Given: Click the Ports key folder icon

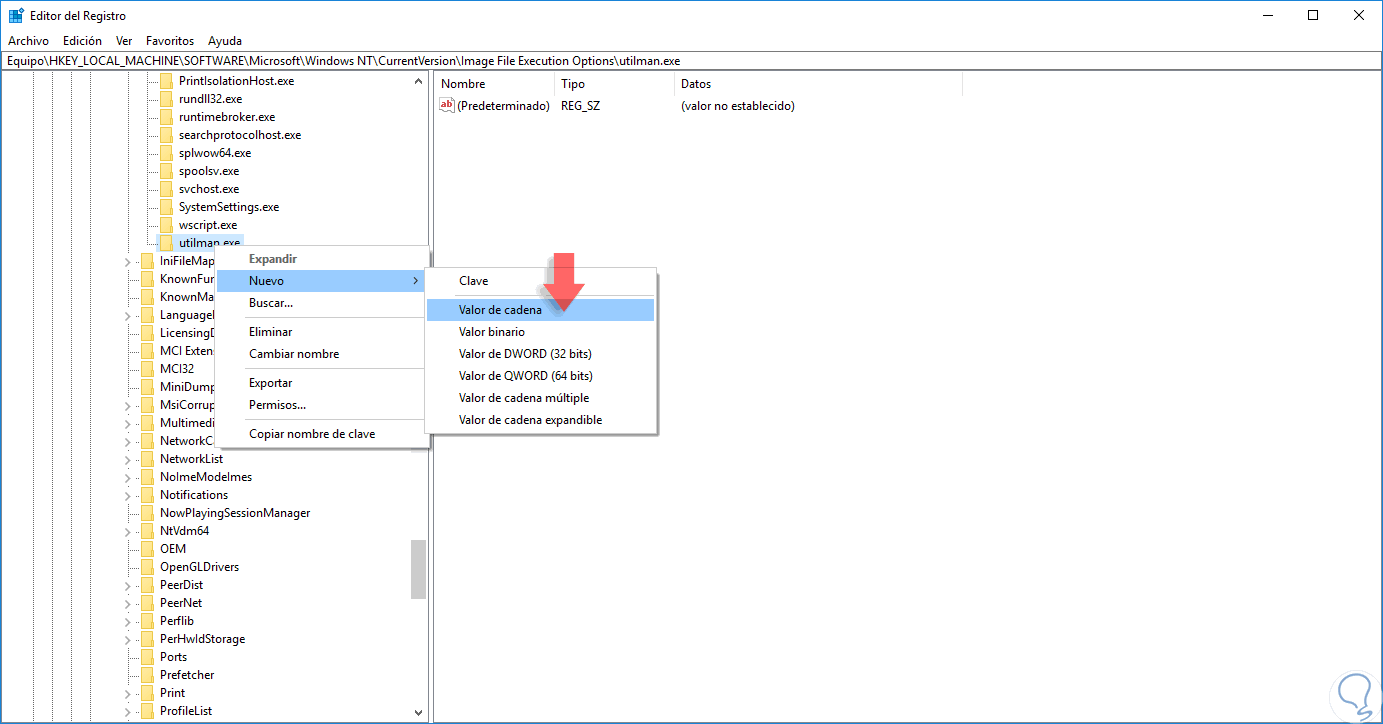Looking at the screenshot, I should 148,657.
